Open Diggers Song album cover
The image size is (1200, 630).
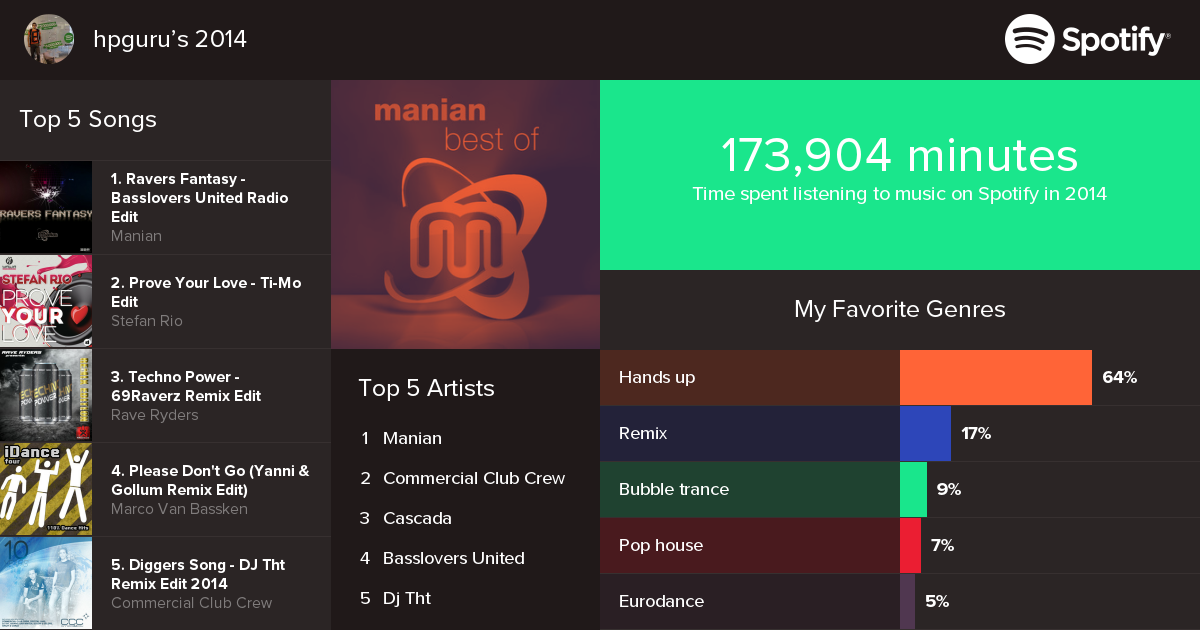tap(46, 583)
